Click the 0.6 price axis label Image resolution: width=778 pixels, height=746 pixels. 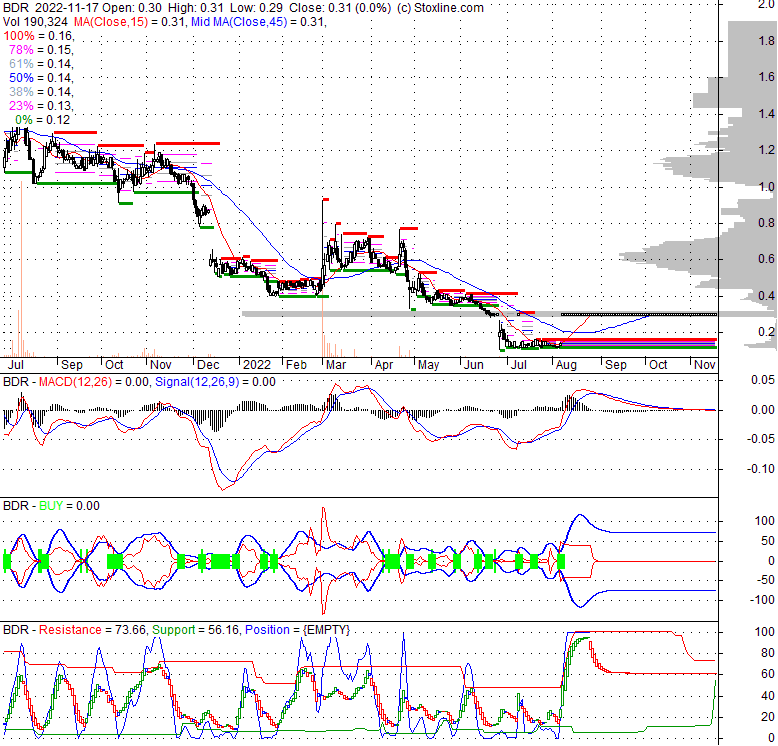coord(766,259)
